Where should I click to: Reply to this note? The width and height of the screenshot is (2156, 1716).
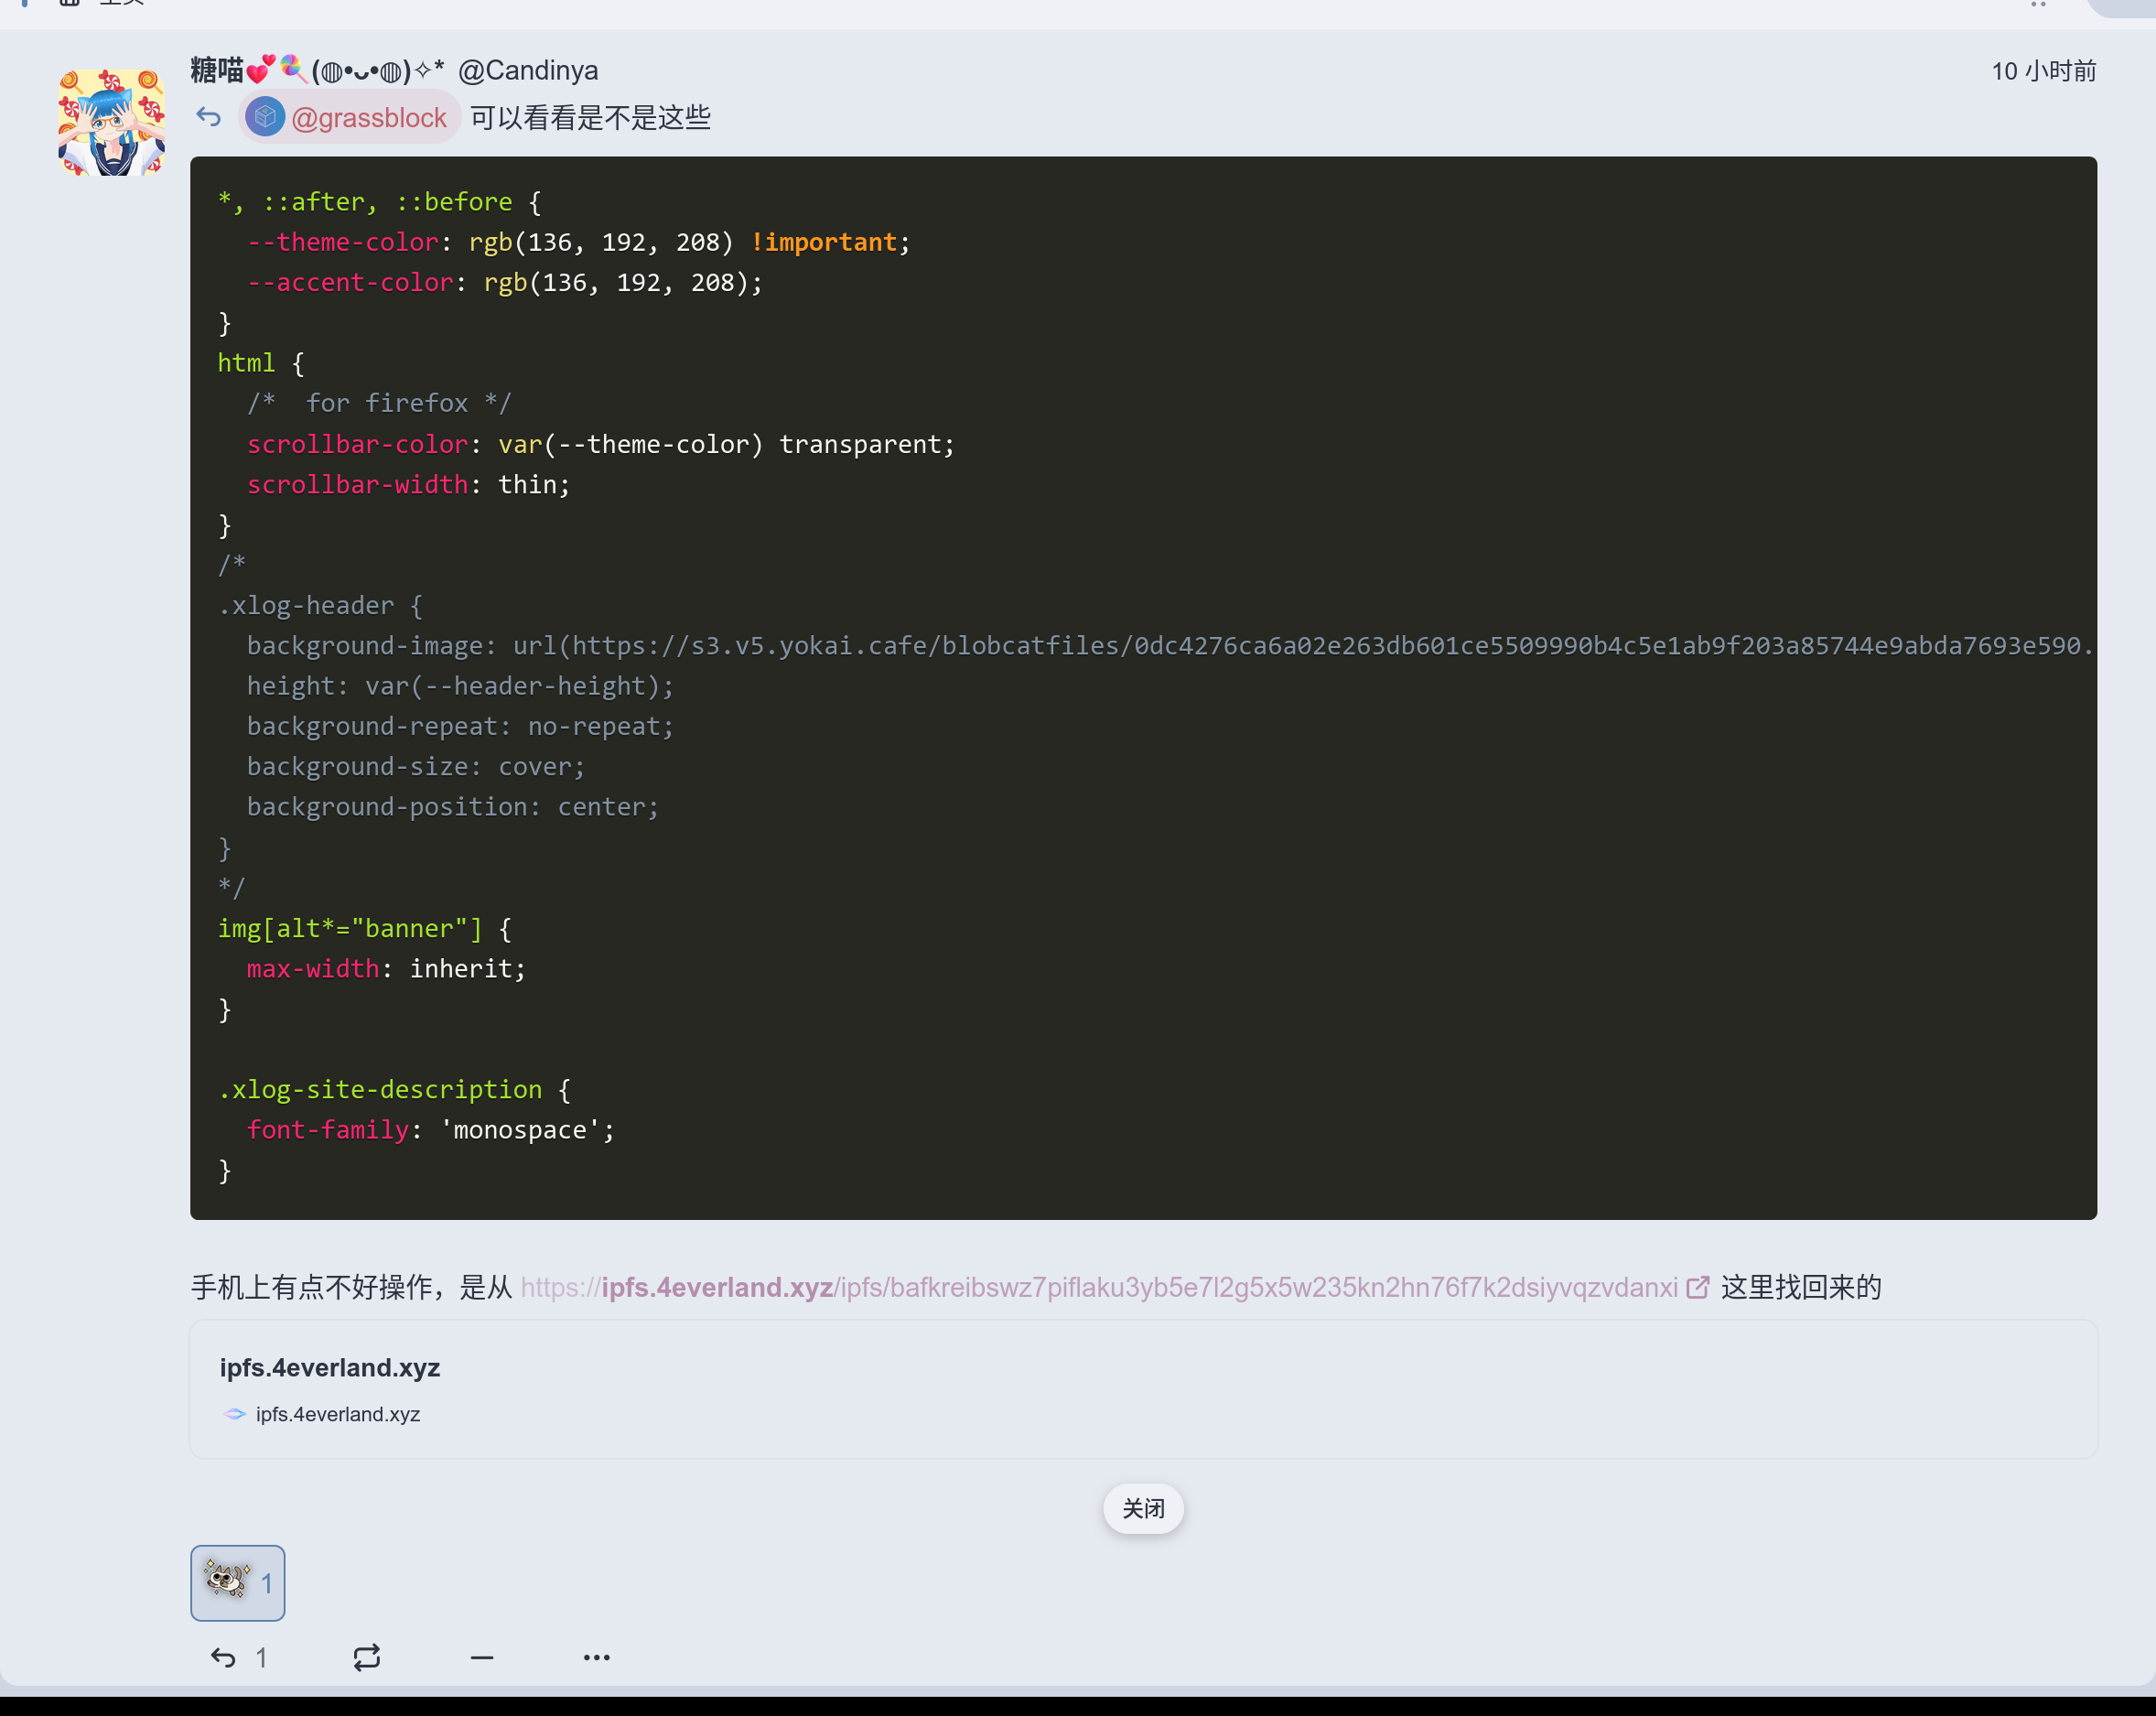(x=223, y=1657)
